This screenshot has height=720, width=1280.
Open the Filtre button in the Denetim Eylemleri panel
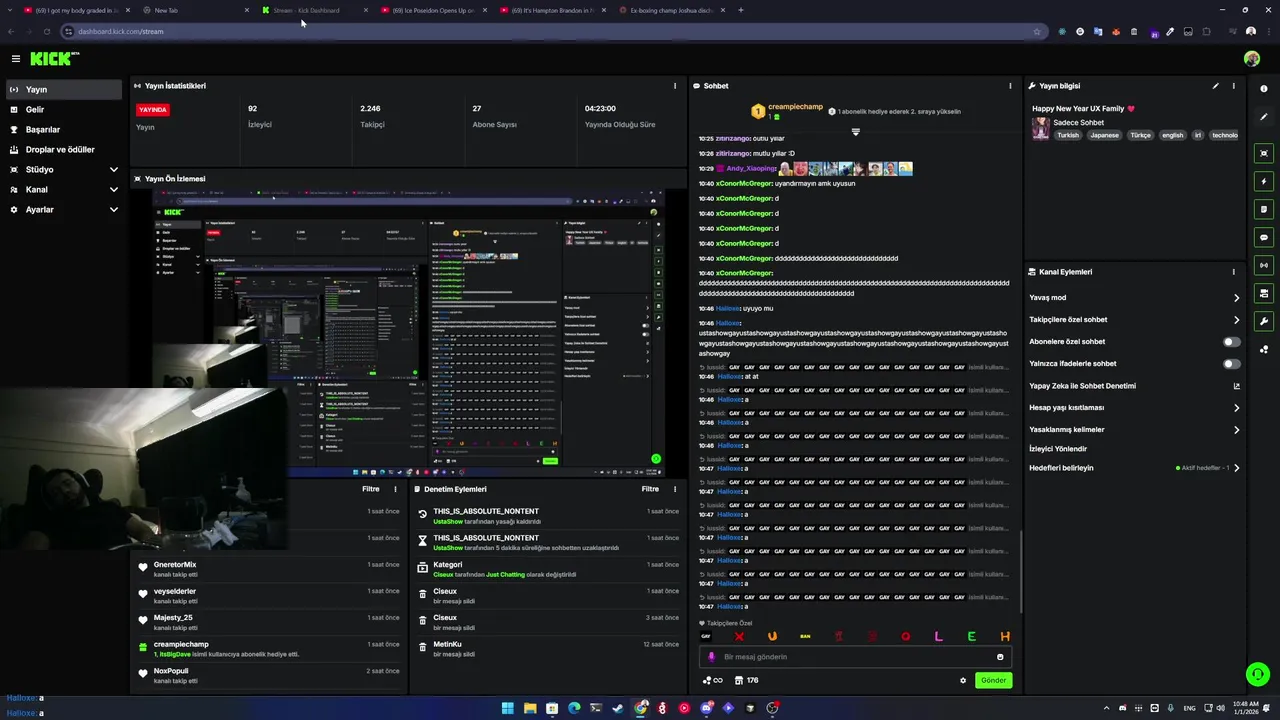650,489
